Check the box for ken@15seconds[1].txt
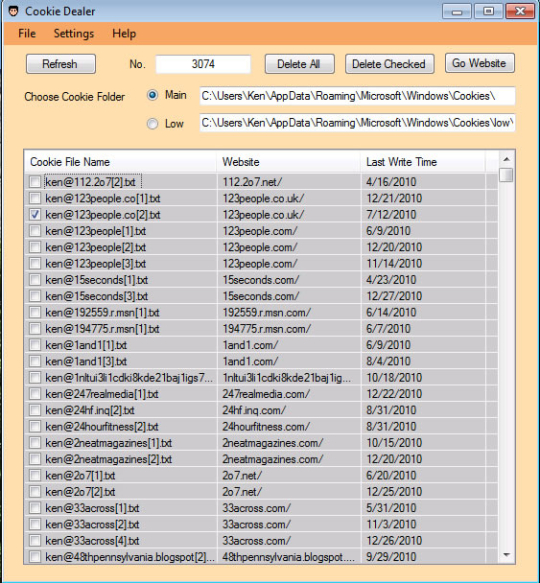540x583 pixels. [x=35, y=280]
